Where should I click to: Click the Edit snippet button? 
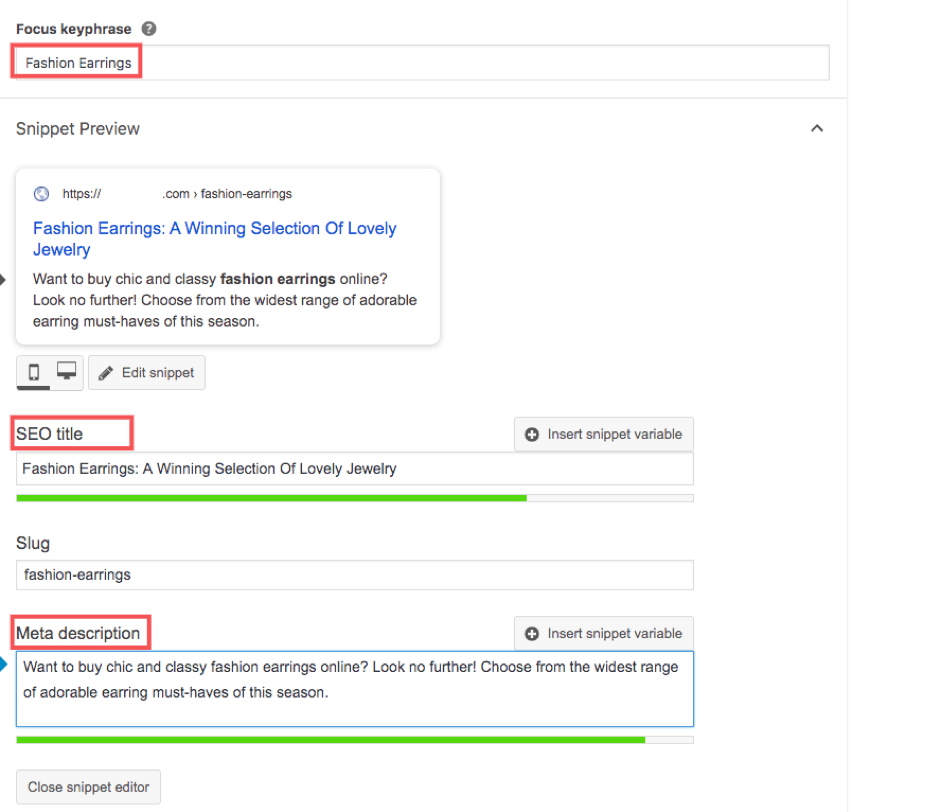(146, 372)
